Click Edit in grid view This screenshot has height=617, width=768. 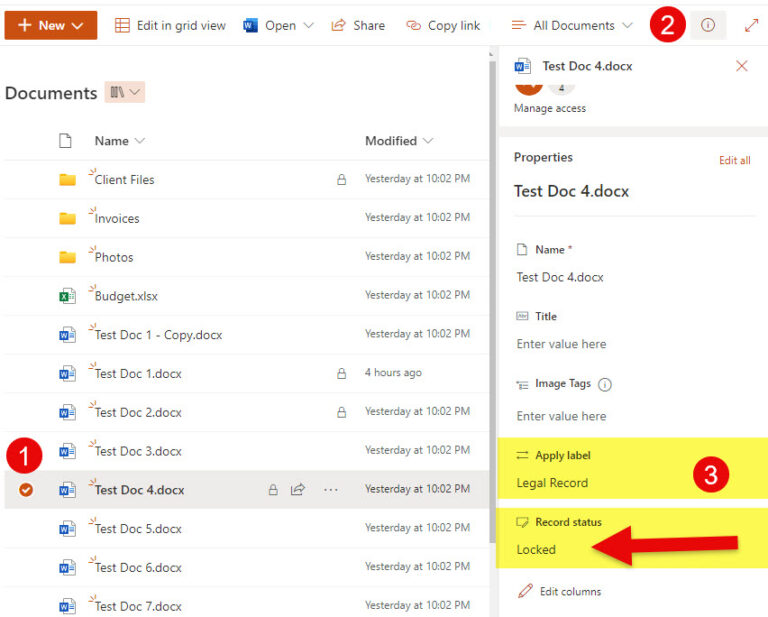[x=170, y=25]
